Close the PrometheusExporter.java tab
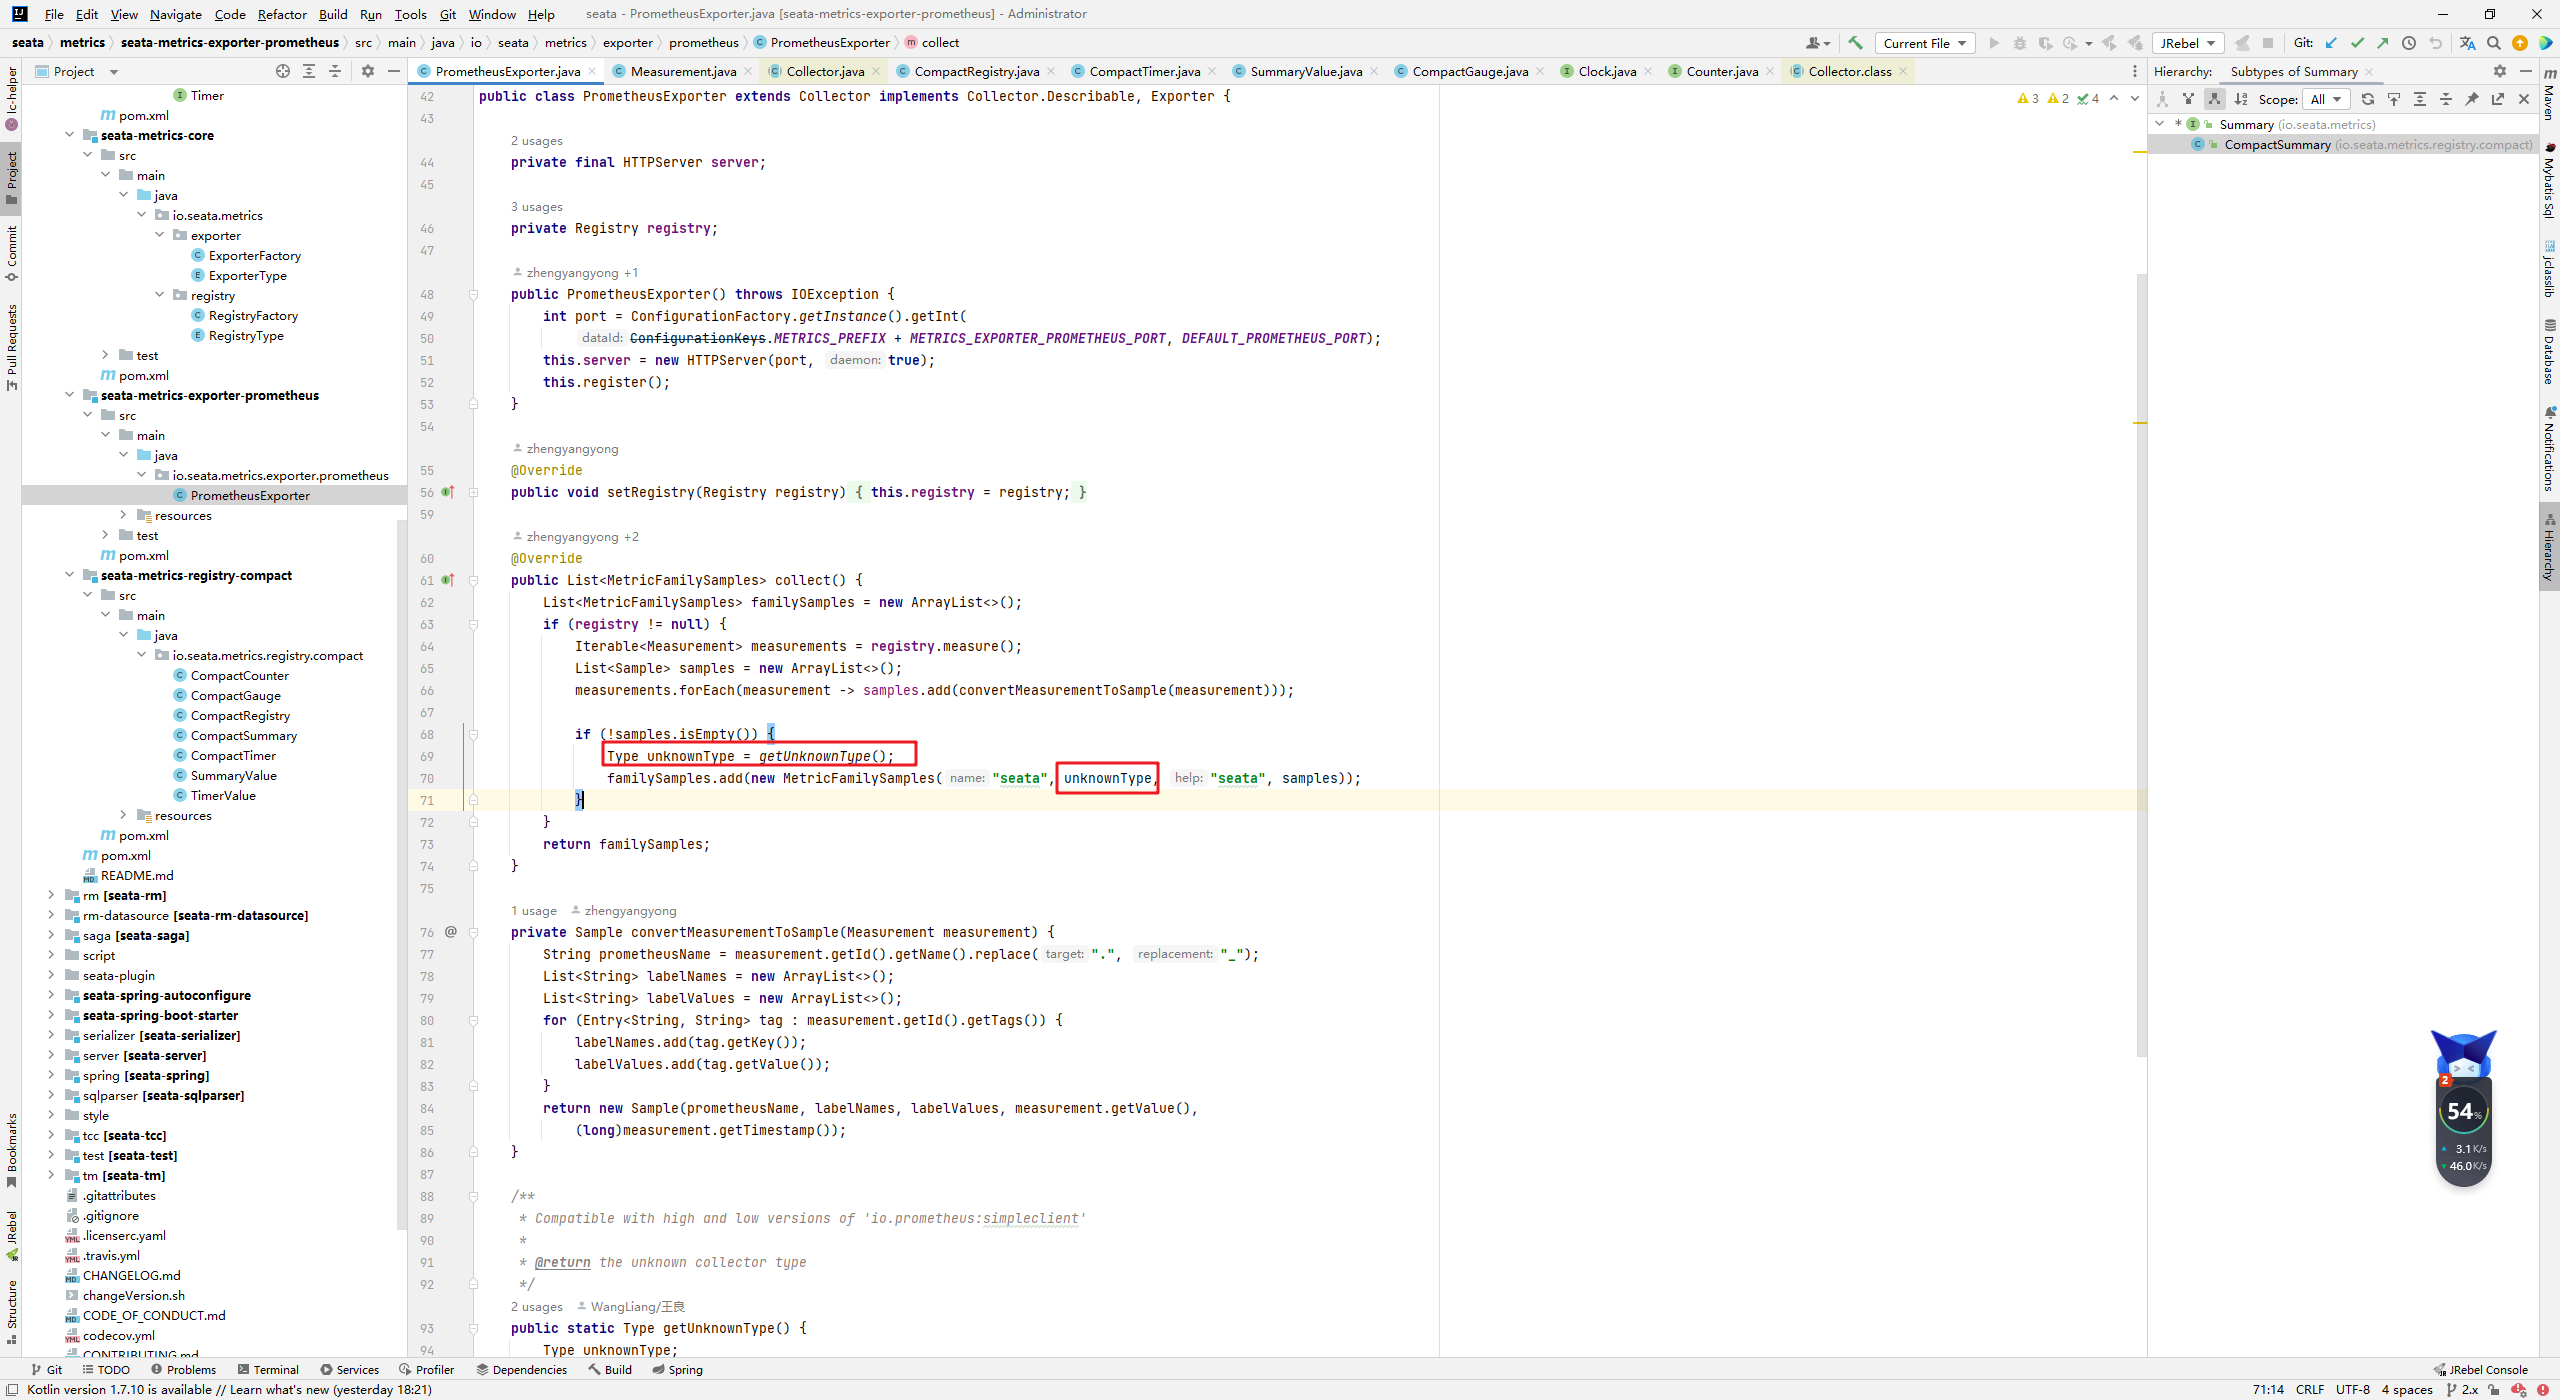 tap(592, 71)
